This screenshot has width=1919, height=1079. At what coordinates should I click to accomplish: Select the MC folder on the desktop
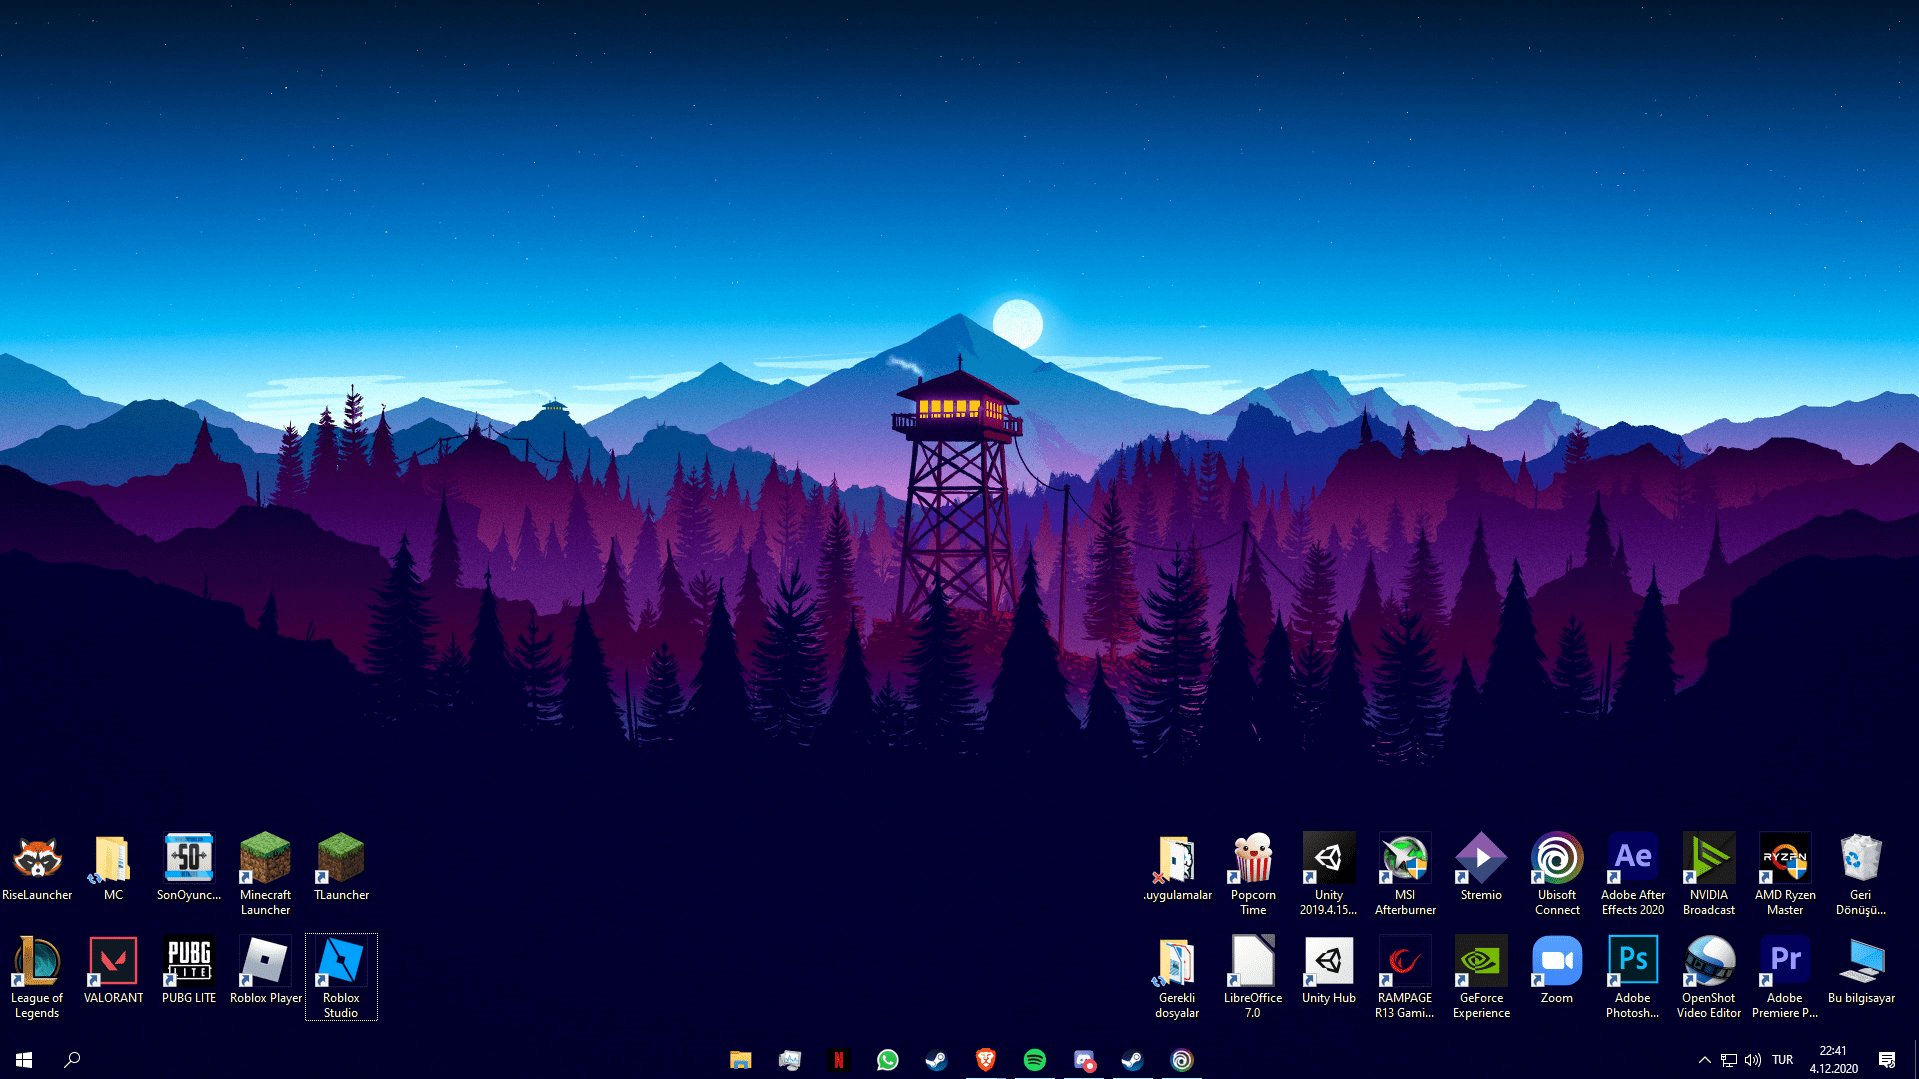113,867
